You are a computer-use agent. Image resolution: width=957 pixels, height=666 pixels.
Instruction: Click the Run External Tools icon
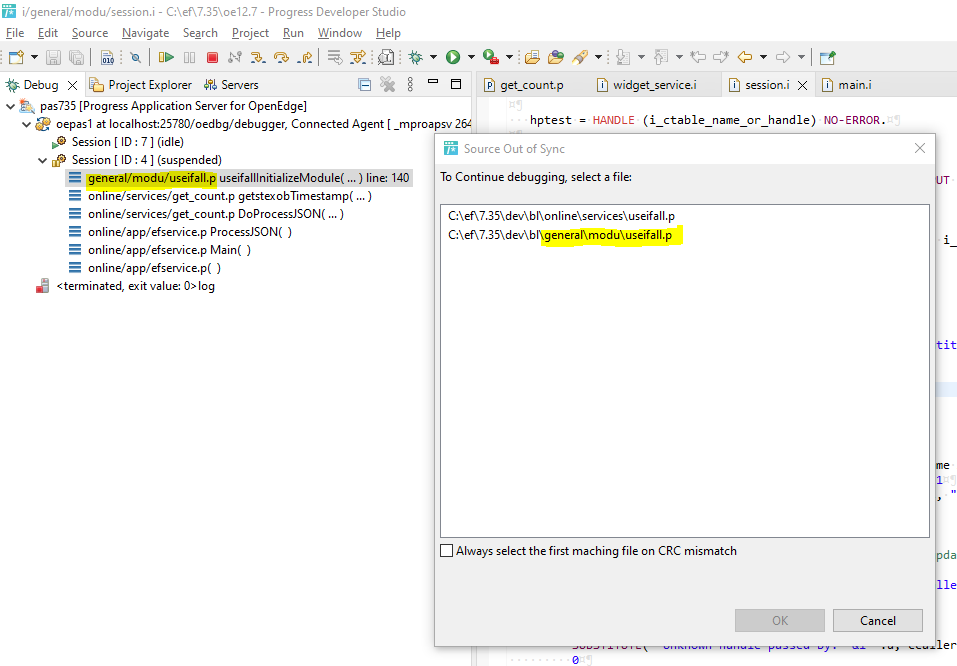coord(491,57)
